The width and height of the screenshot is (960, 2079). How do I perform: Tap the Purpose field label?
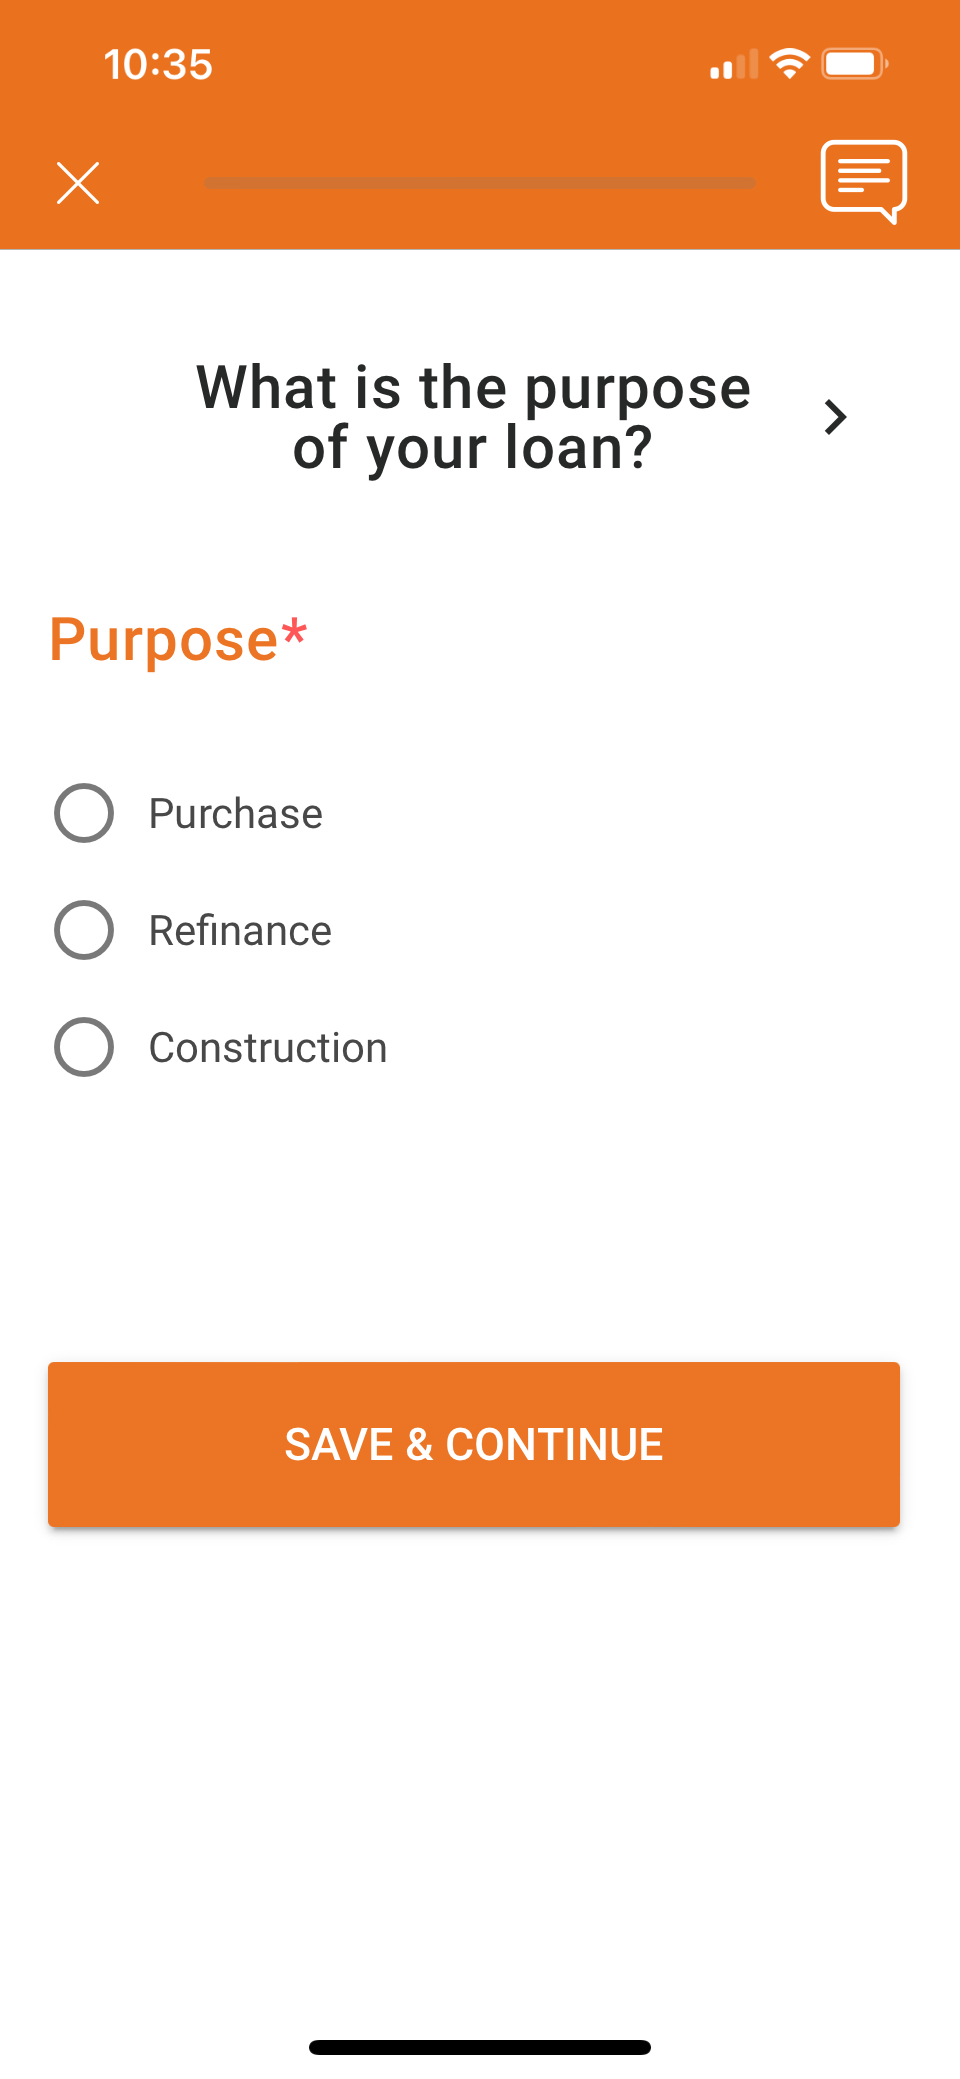(176, 639)
